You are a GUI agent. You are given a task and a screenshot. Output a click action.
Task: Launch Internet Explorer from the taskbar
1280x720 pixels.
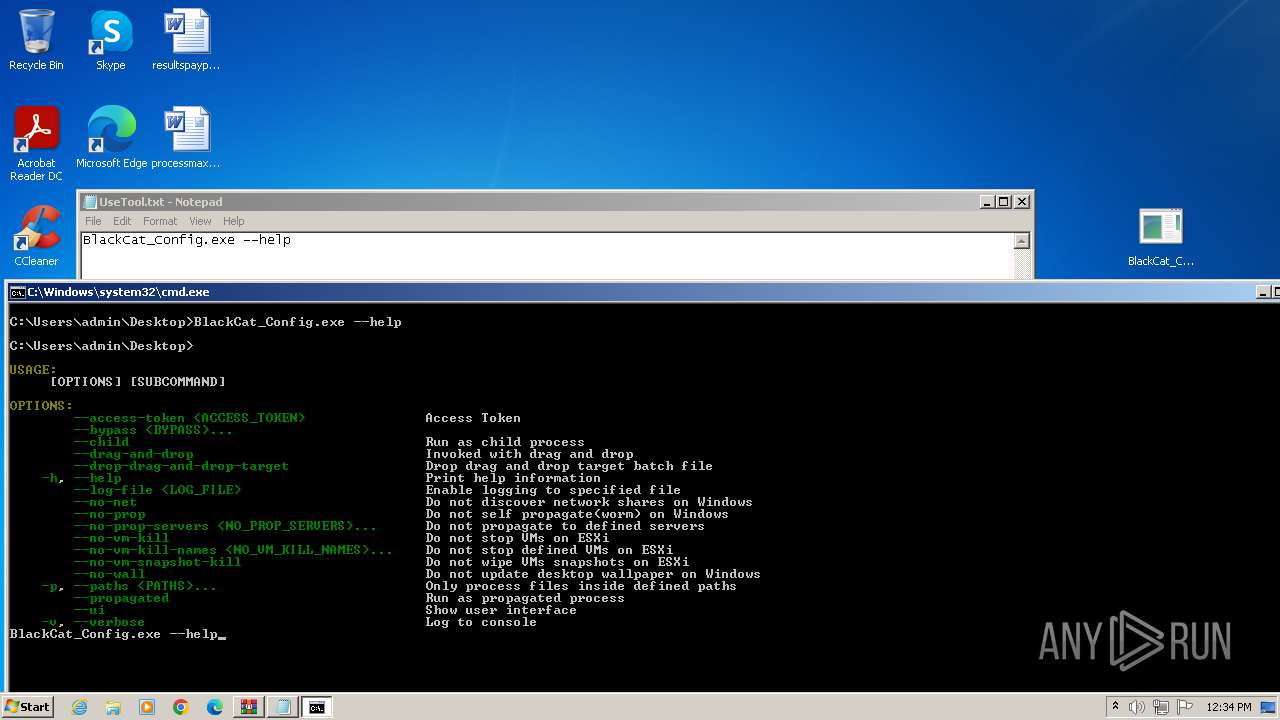79,707
